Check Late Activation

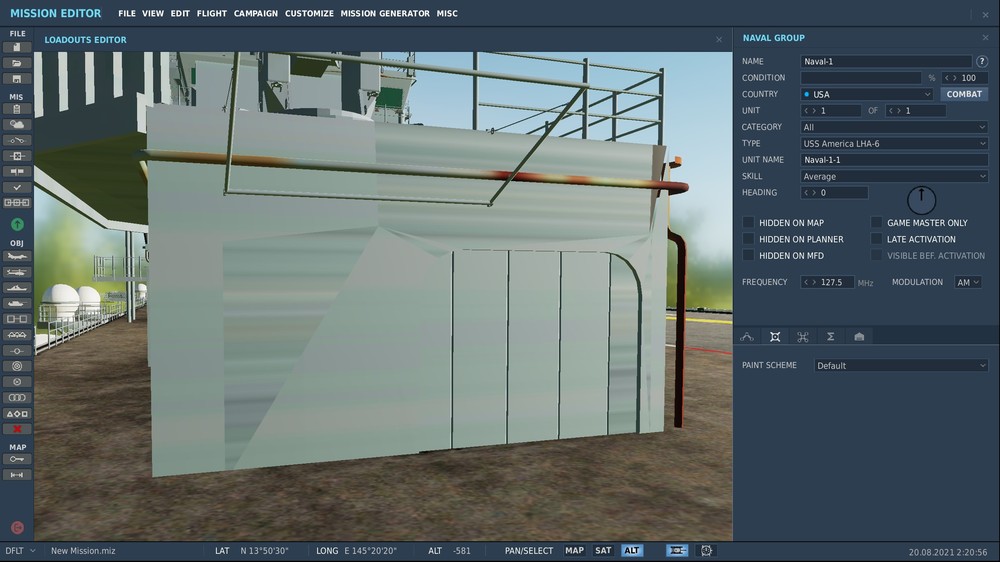876,239
